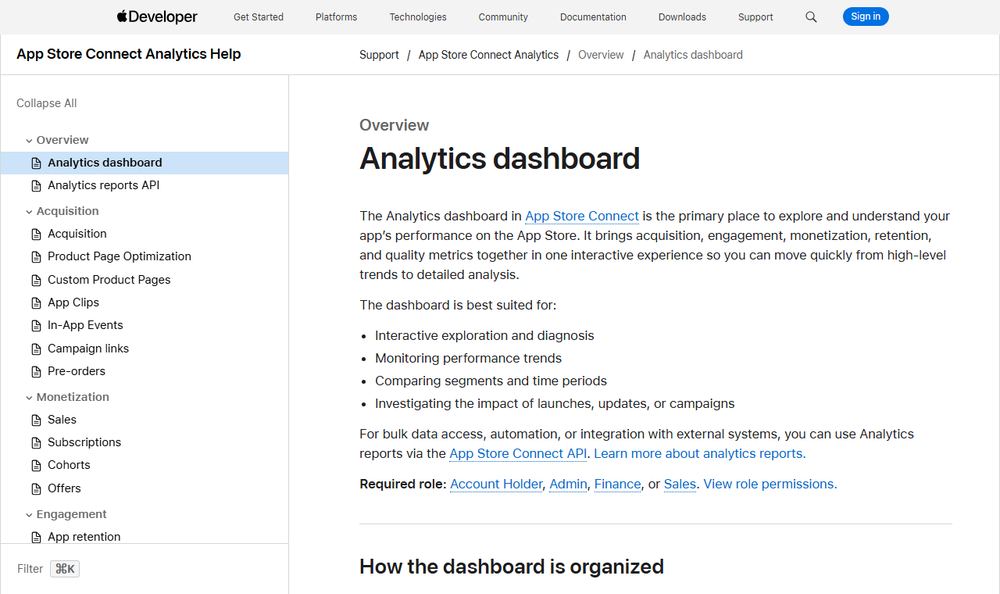
Task: Select Campaign links in sidebar
Action: point(88,348)
